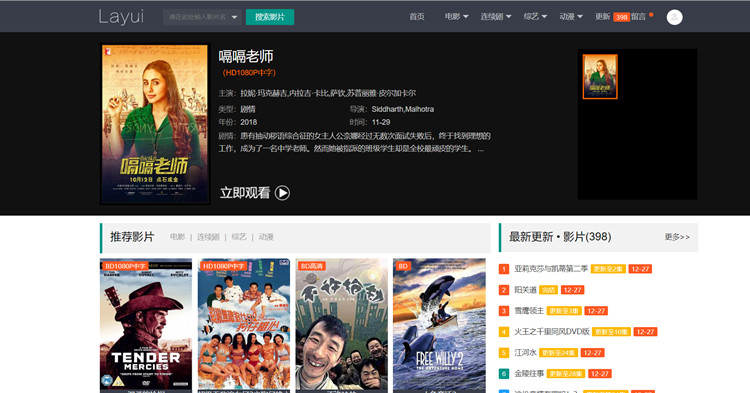Click the 搜索影片 button

pyautogui.click(x=270, y=17)
